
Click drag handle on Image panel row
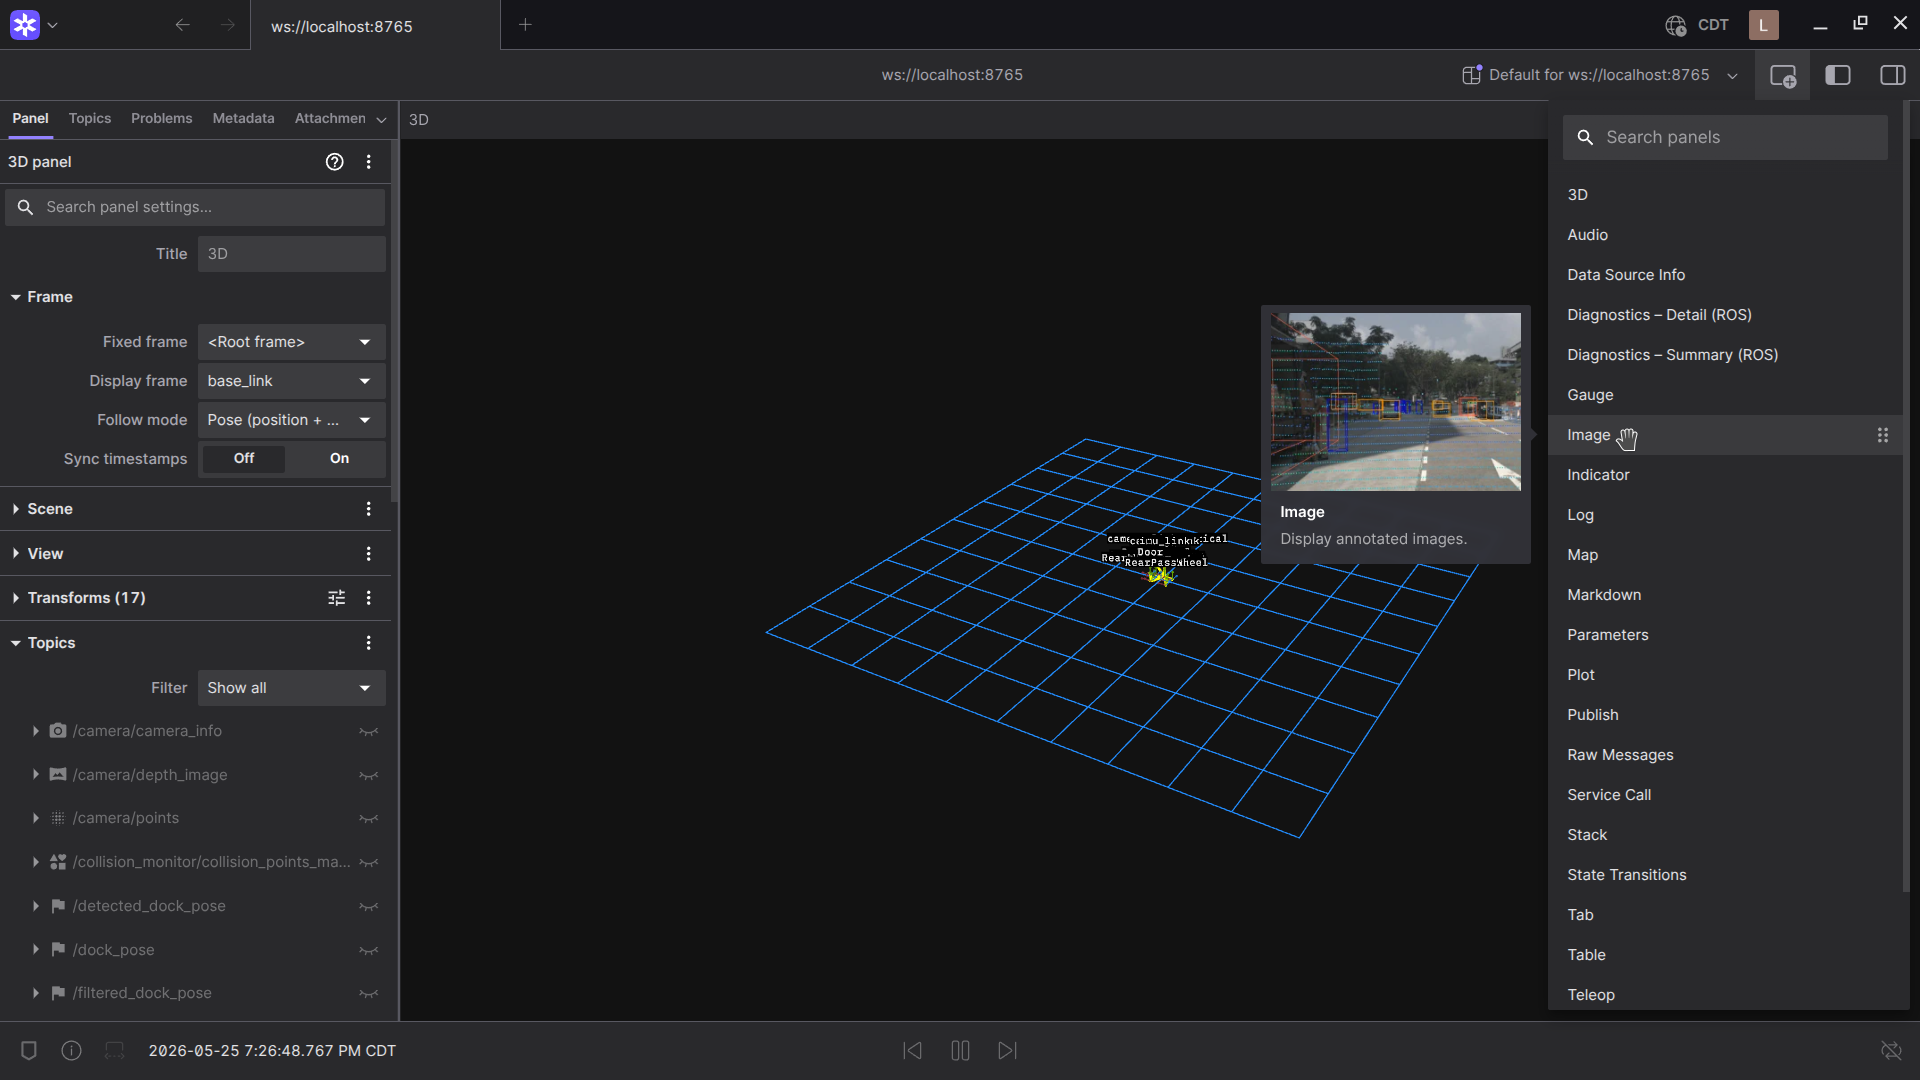(x=1883, y=435)
